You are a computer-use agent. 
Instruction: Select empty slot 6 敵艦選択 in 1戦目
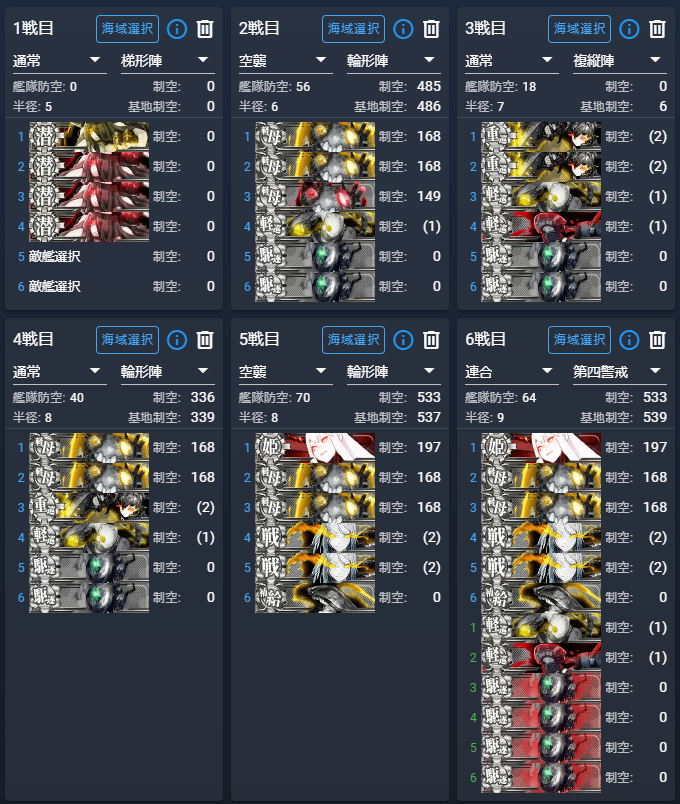click(x=55, y=286)
